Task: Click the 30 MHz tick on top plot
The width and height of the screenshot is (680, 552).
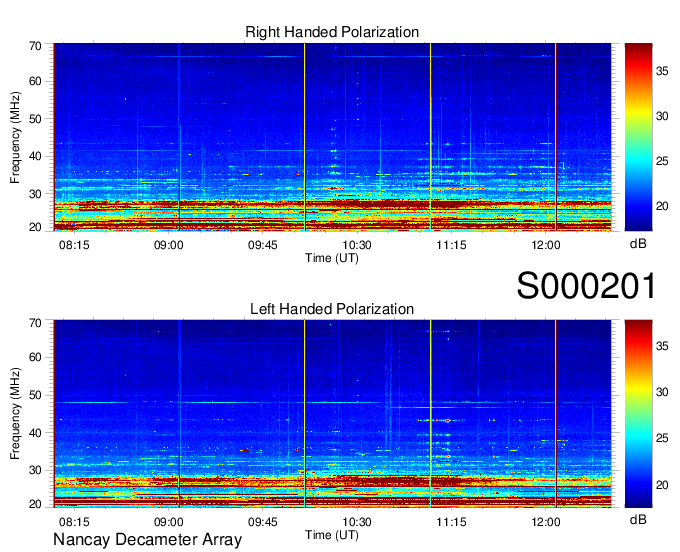Action: (x=35, y=194)
